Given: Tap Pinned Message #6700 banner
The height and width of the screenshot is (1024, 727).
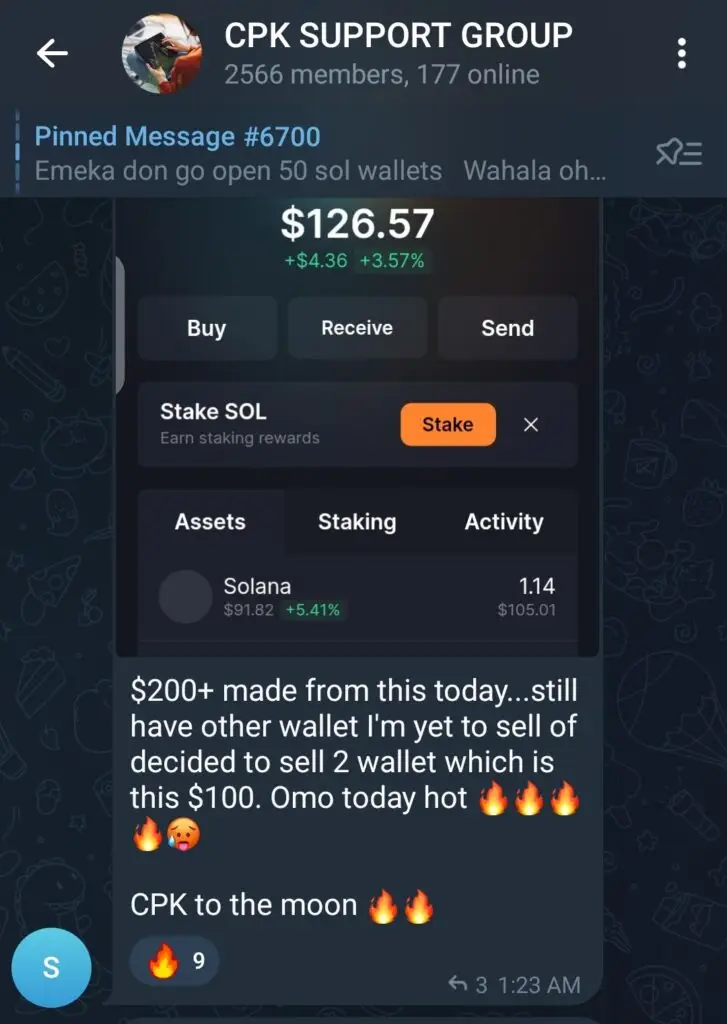Looking at the screenshot, I should tap(320, 153).
